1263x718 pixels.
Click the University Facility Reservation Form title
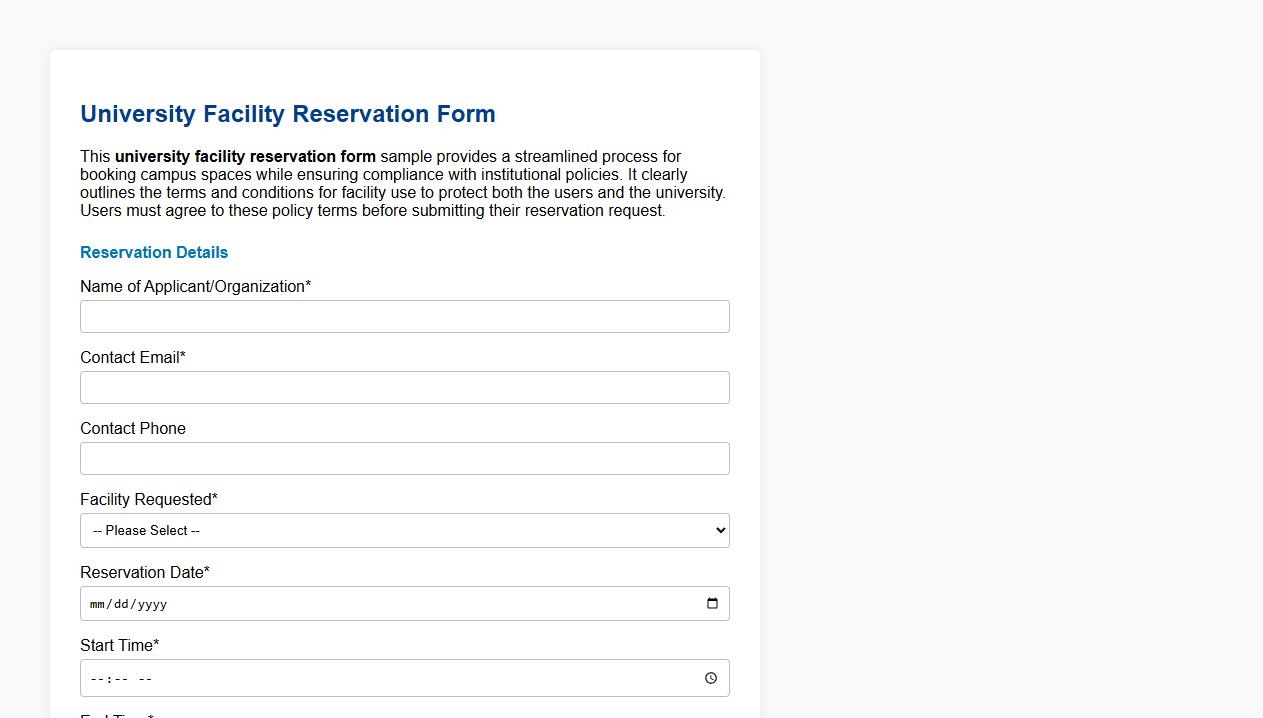tap(288, 114)
